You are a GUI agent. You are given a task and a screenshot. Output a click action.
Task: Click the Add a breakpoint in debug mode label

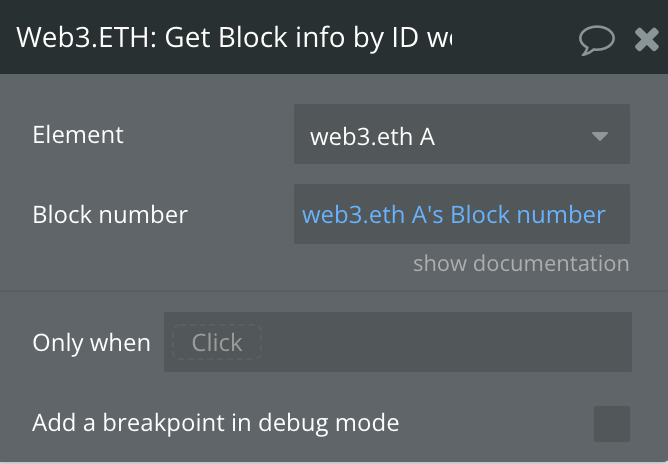[216, 423]
